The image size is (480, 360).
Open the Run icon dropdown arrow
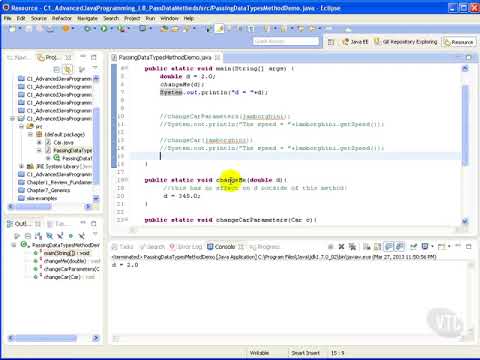click(x=111, y=29)
